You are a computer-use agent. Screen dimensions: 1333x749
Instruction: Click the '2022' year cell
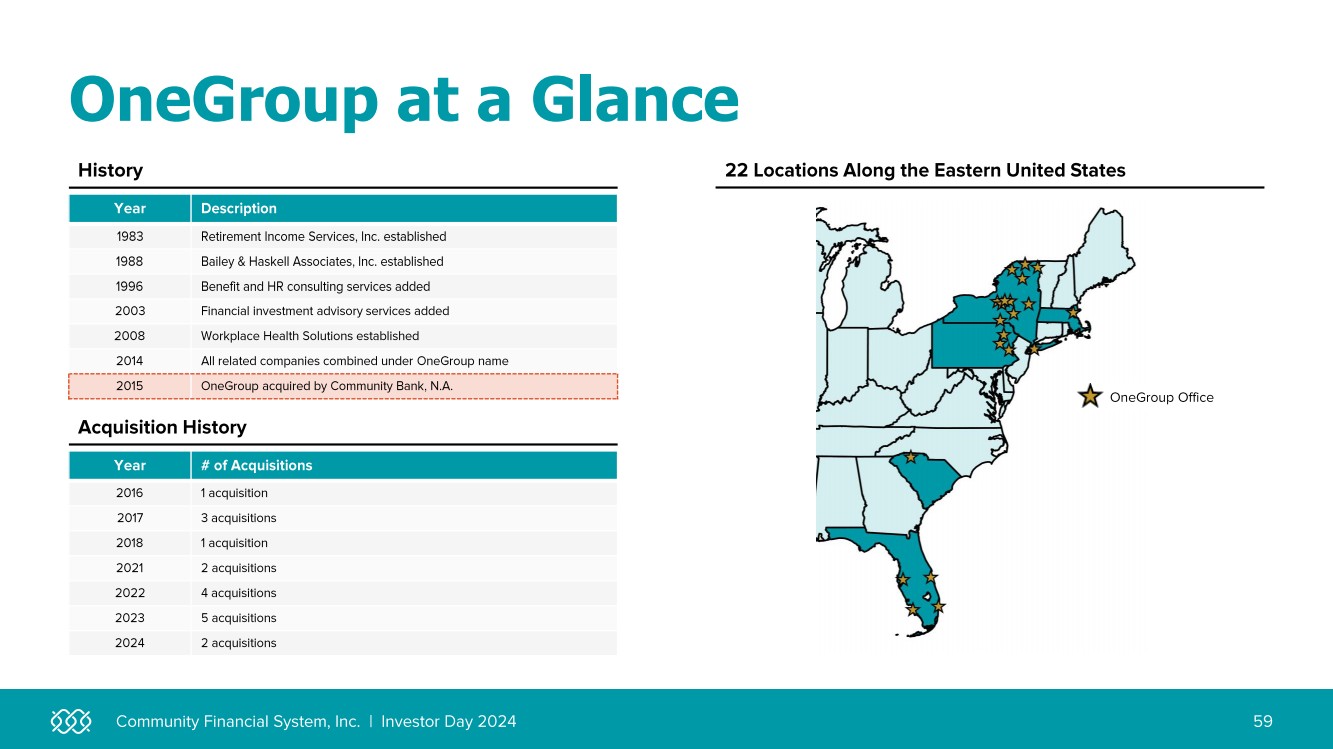[x=130, y=593]
